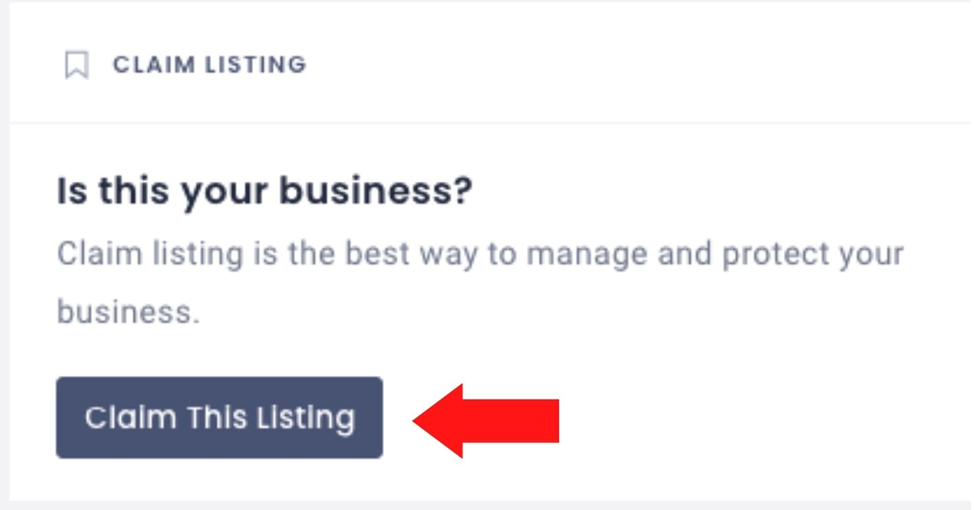Screen dimensions: 974x510
Task: Click the "Is this your business?" heading
Action: coord(265,191)
